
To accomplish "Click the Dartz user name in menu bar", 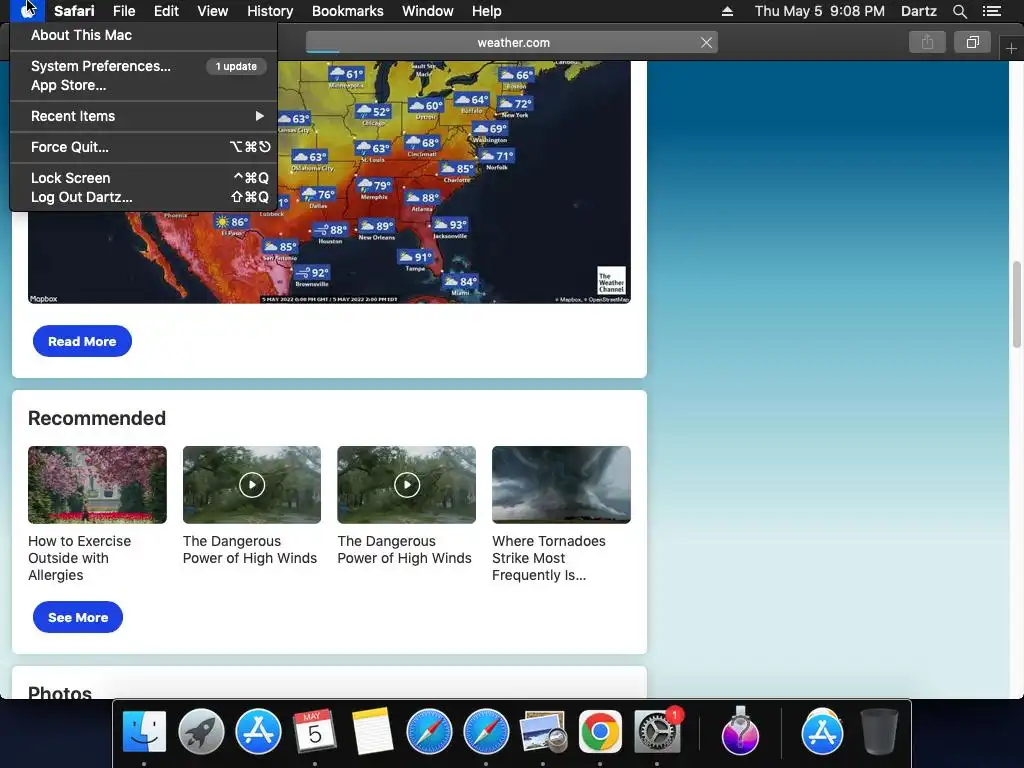I will [919, 11].
